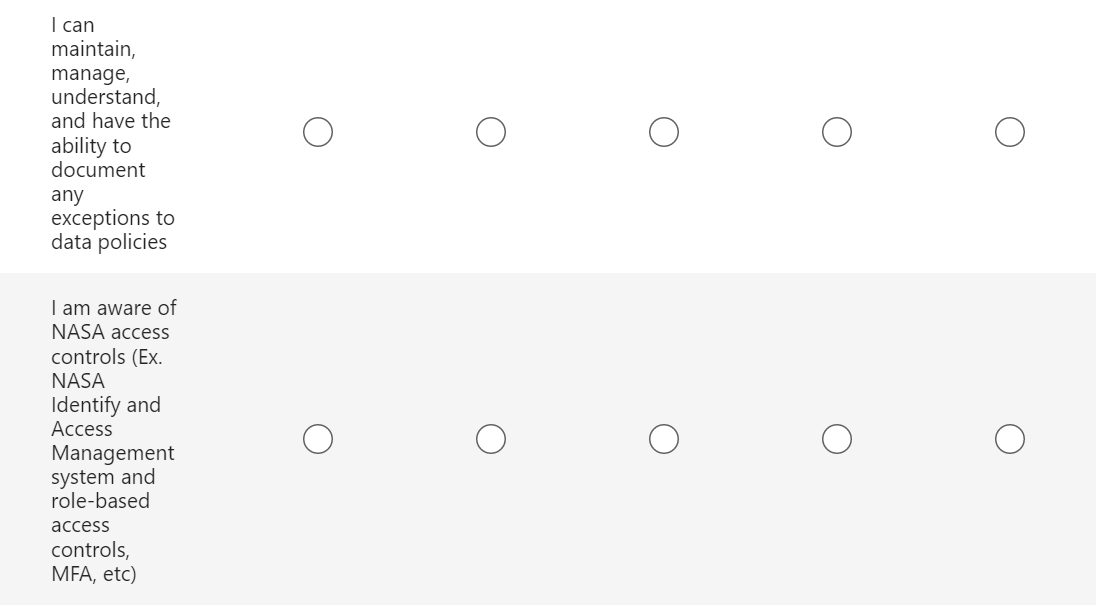Select last radio option for data policies exceptions row
The width and height of the screenshot is (1112, 613).
[x=1010, y=132]
